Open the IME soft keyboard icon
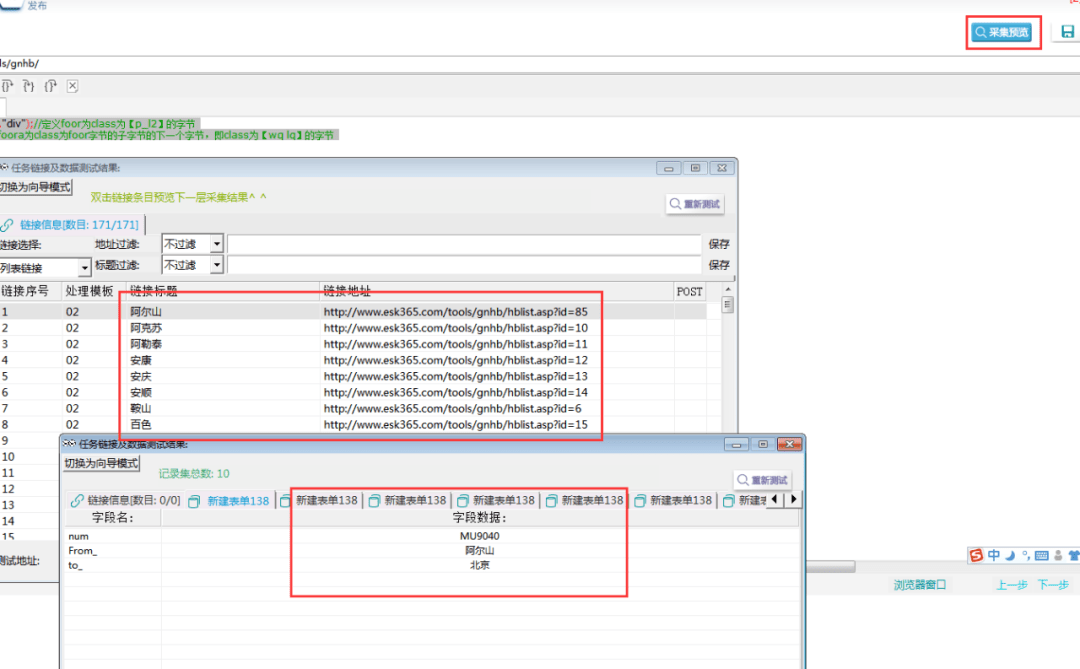This screenshot has height=669, width=1080. (1041, 555)
